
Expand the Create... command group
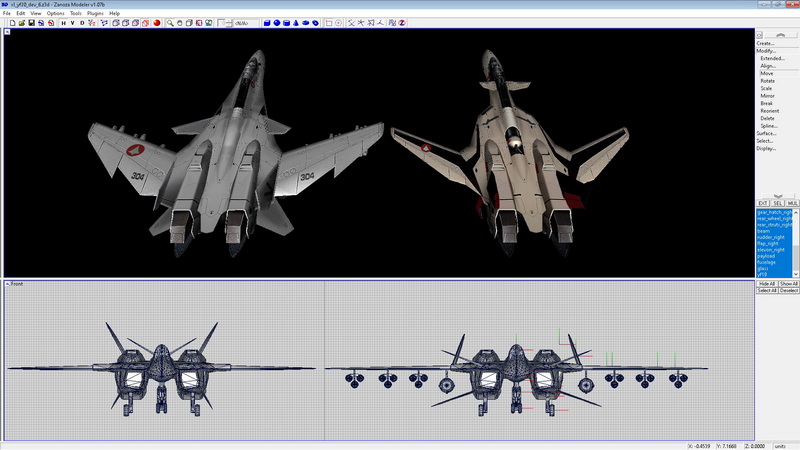765,43
